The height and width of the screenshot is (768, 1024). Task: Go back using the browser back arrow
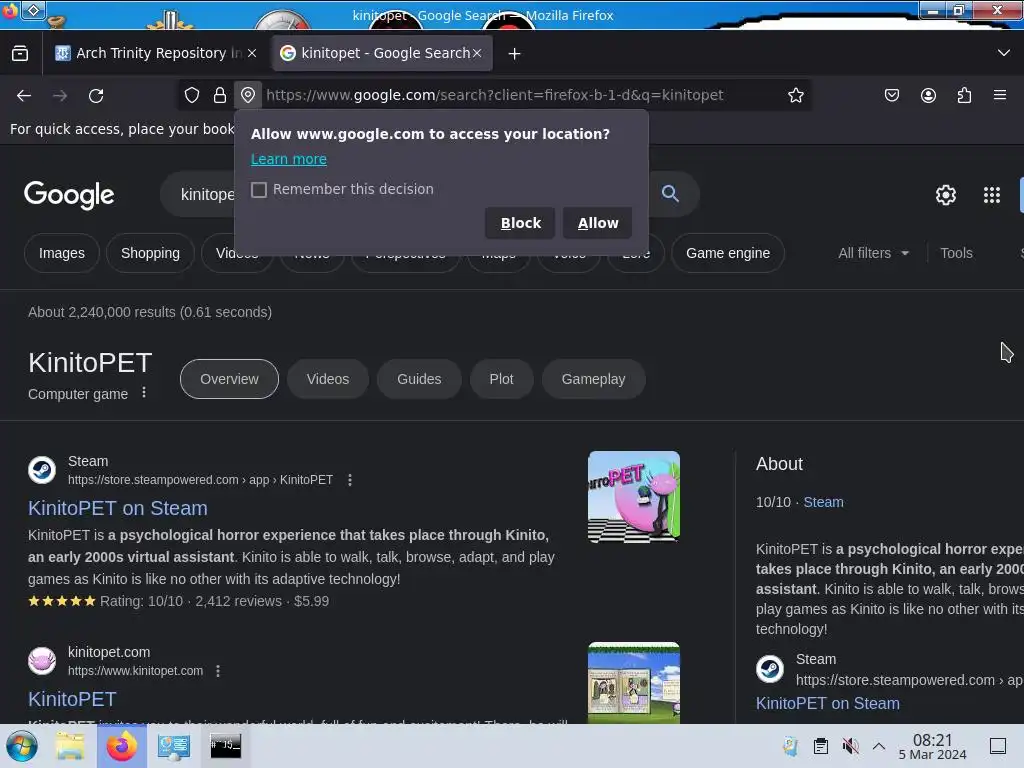click(24, 96)
